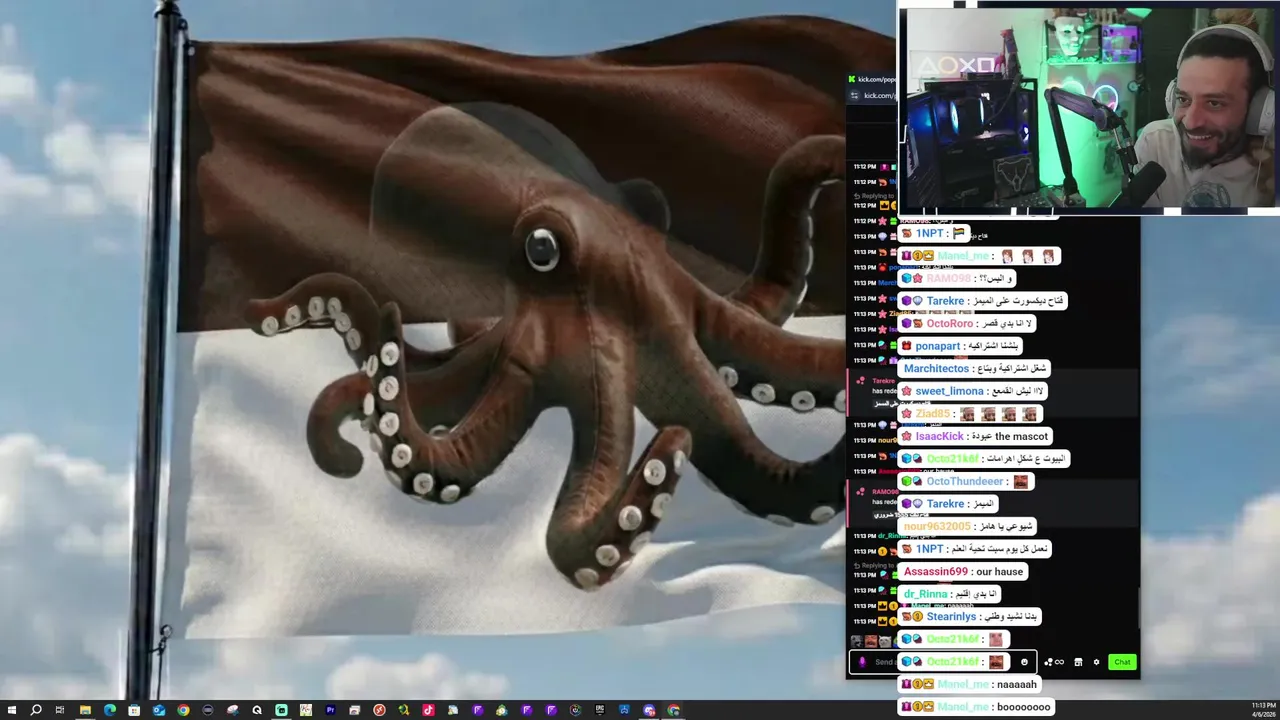
Task: Open TikTok taskbar icon
Action: coord(428,710)
